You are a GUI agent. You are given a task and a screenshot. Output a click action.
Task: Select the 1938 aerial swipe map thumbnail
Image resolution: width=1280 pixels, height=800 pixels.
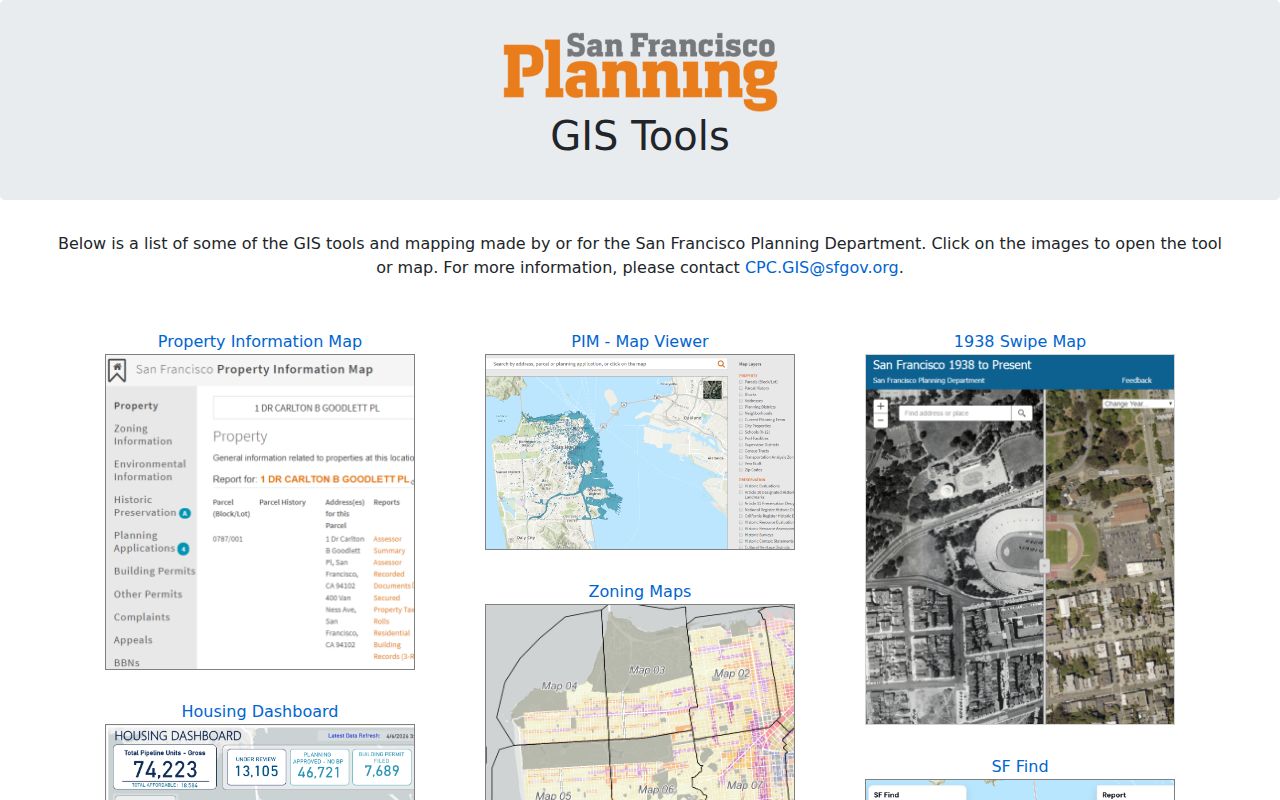[x=1020, y=539]
